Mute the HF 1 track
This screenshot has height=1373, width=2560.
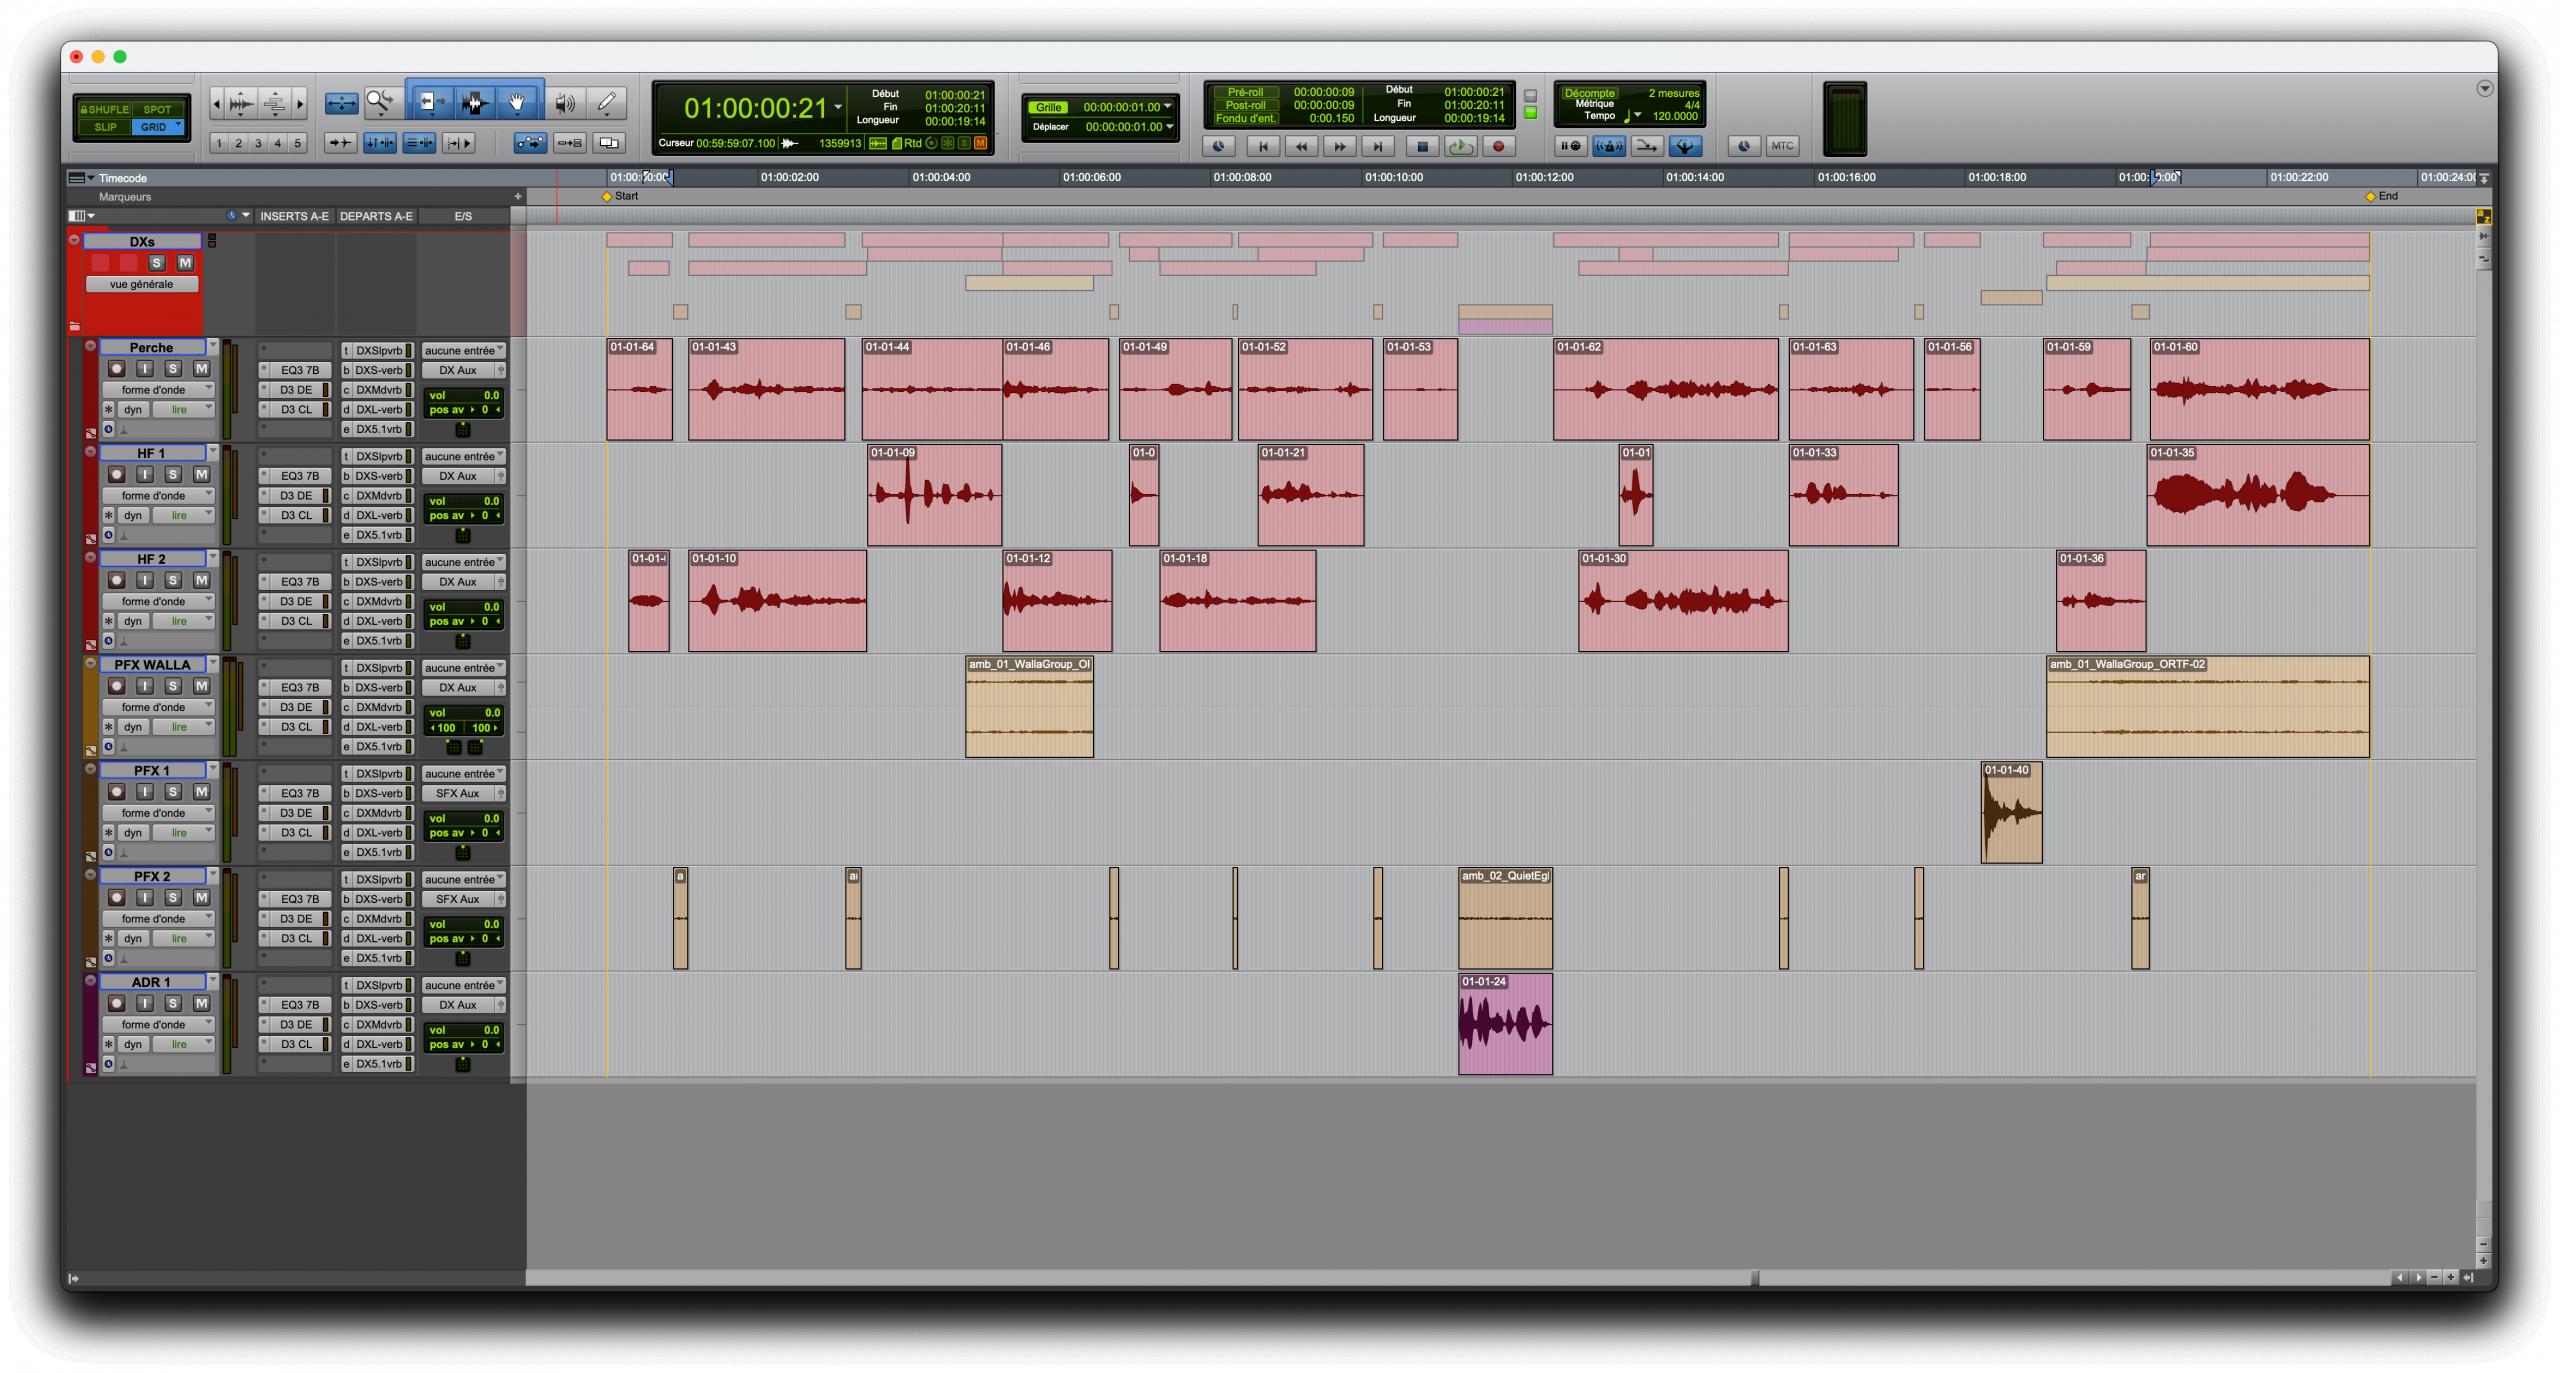(201, 474)
